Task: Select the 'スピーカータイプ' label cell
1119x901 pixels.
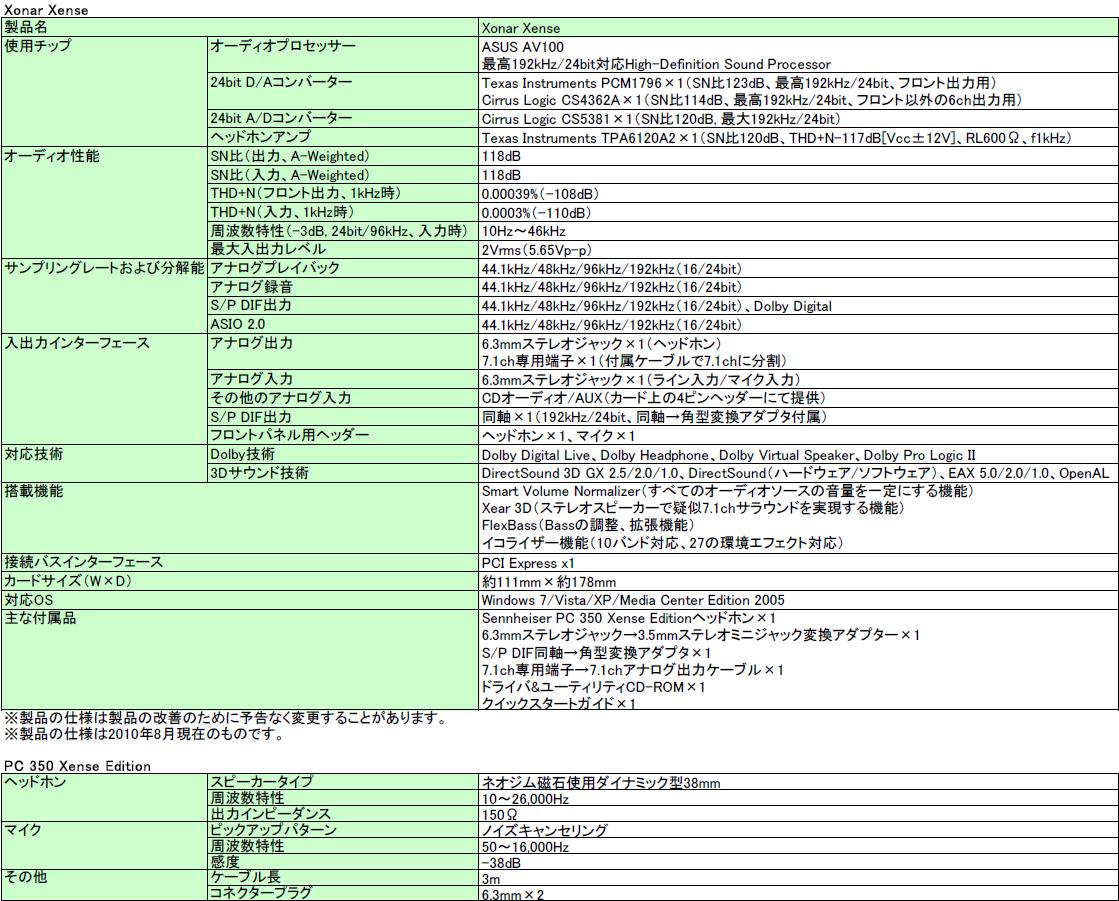Action: click(343, 782)
